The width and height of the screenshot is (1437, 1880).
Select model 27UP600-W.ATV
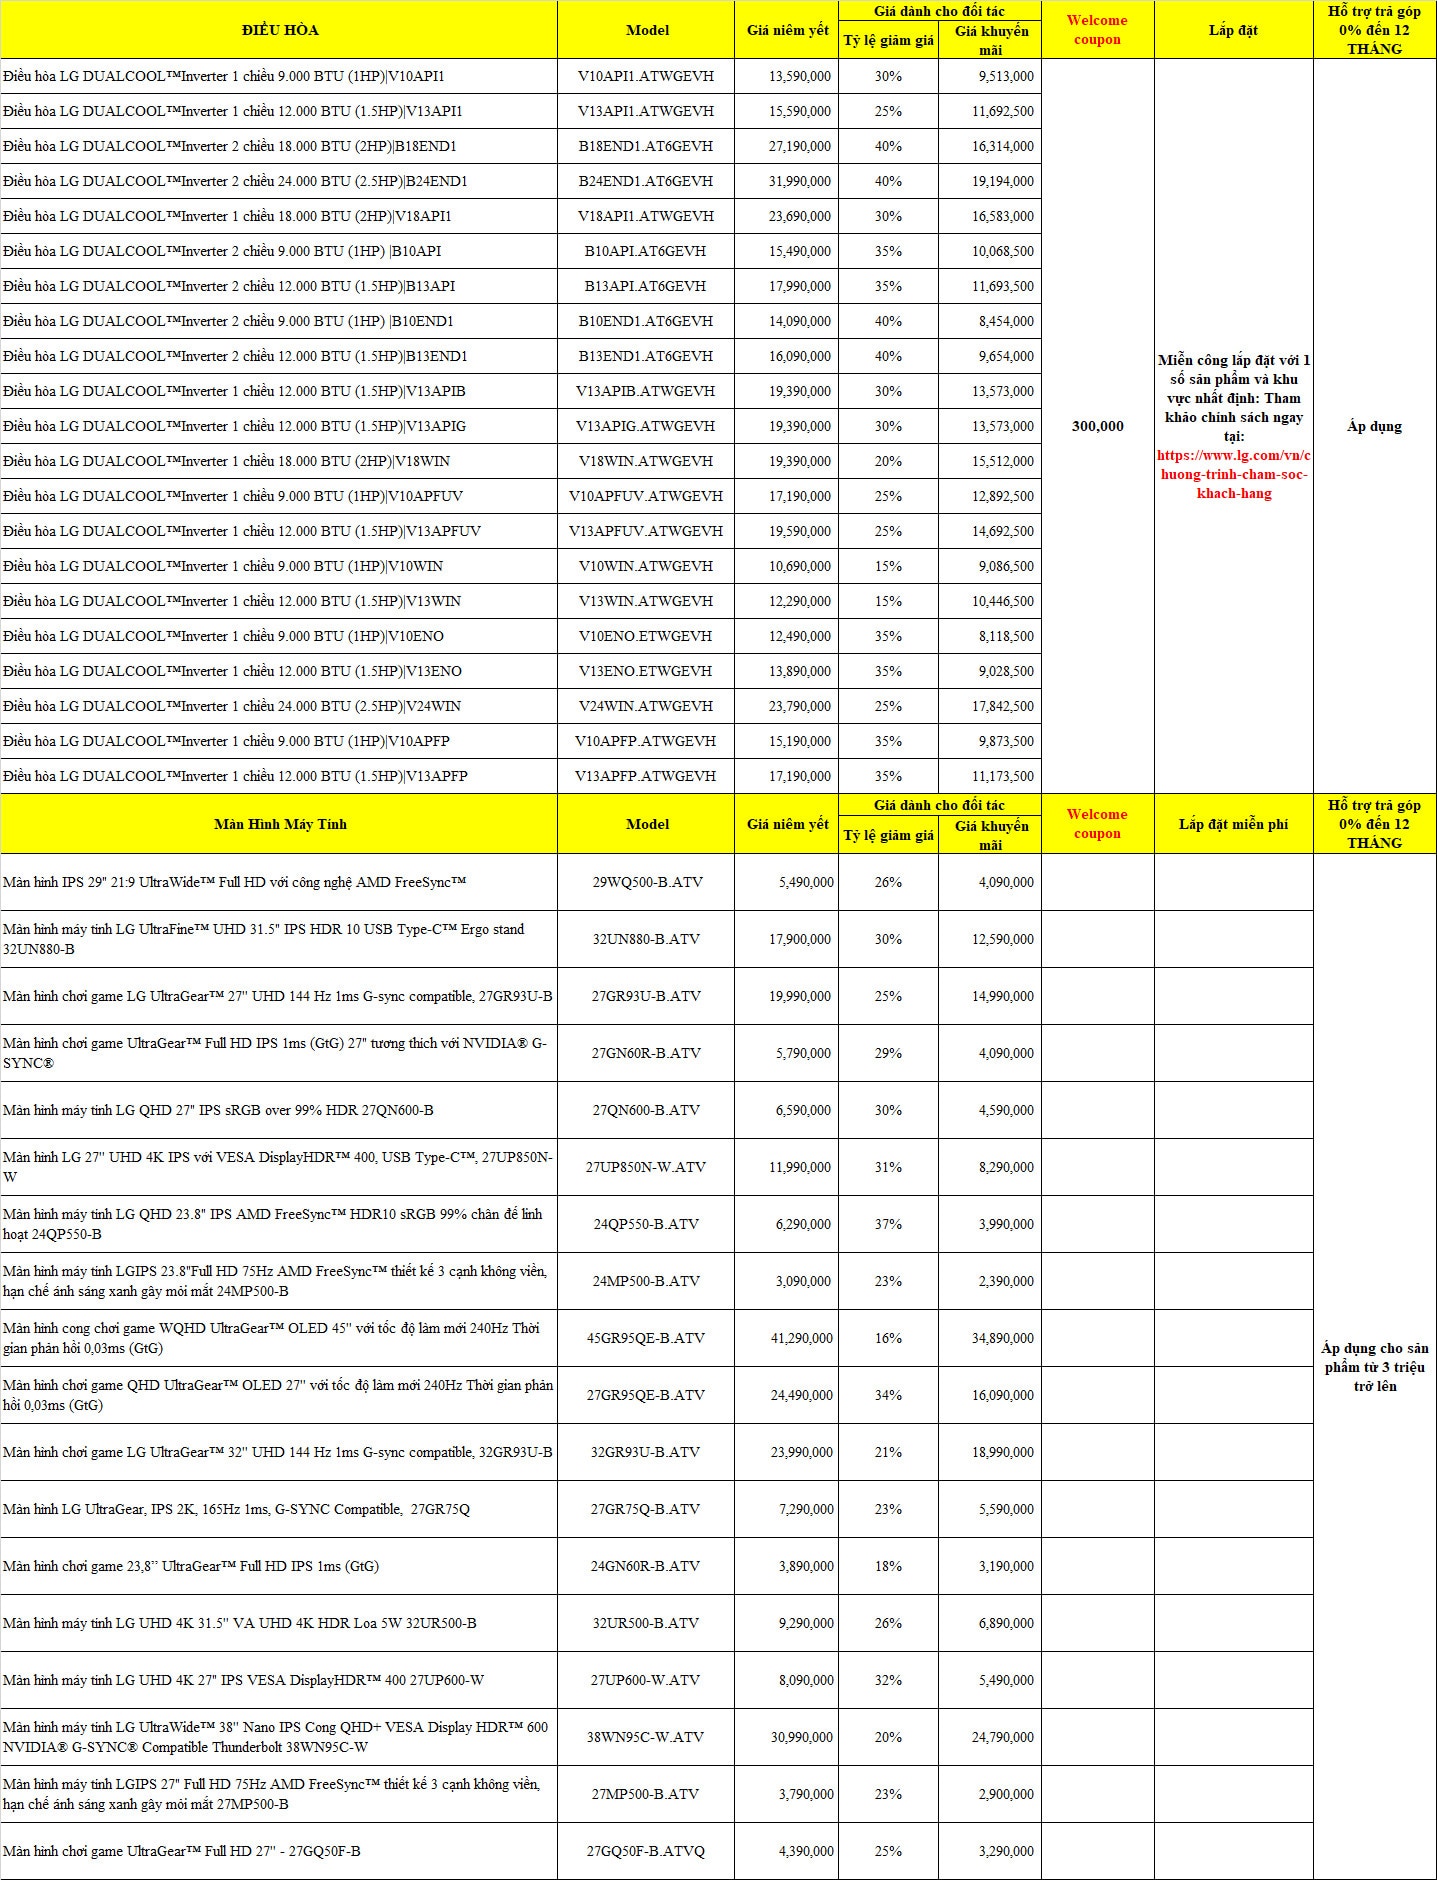coord(646,1680)
